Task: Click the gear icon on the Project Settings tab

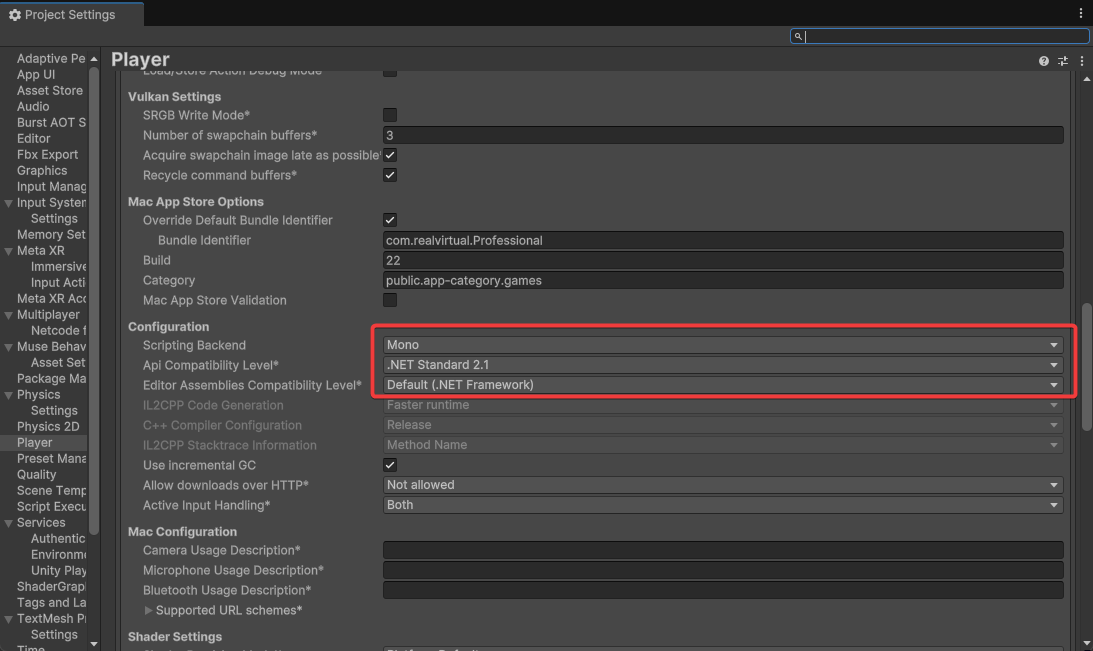Action: point(15,15)
